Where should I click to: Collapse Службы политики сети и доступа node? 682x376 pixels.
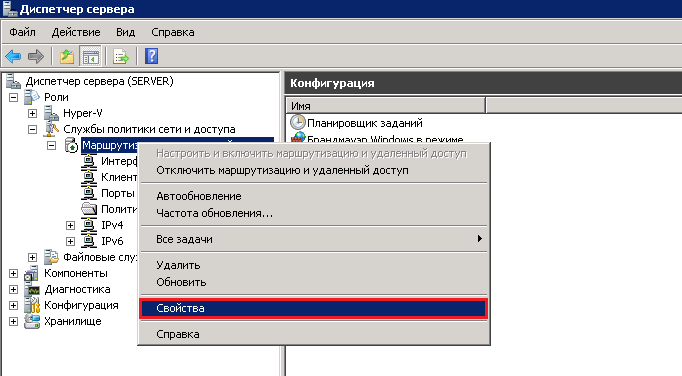tap(32, 129)
